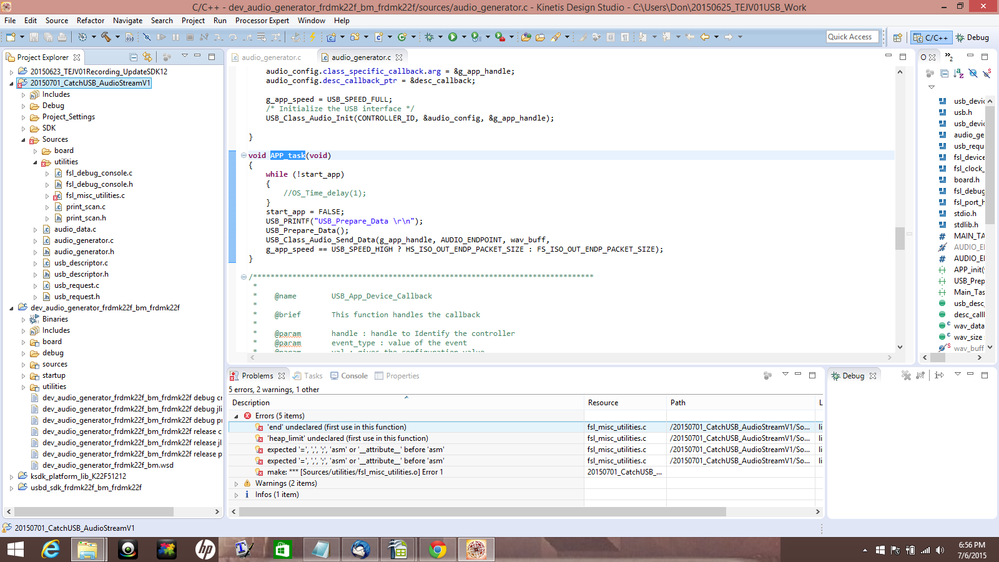Close the active audio_generator.c editor tab
999x562 pixels.
[399, 57]
